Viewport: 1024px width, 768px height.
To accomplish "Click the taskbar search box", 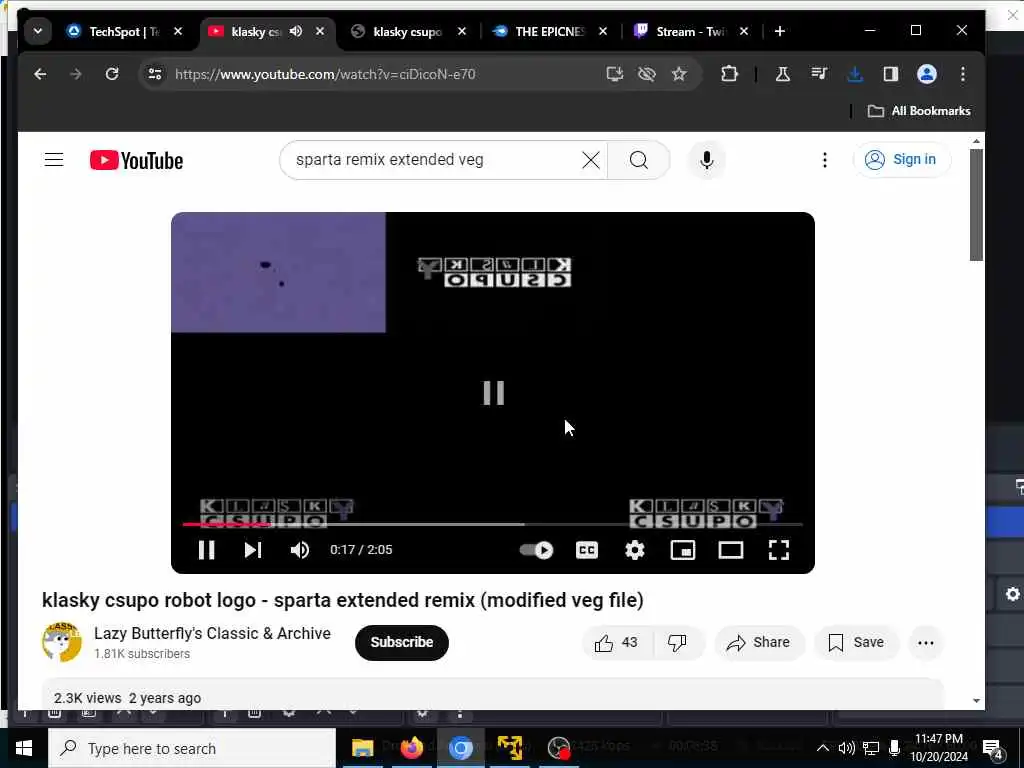I will coord(192,748).
